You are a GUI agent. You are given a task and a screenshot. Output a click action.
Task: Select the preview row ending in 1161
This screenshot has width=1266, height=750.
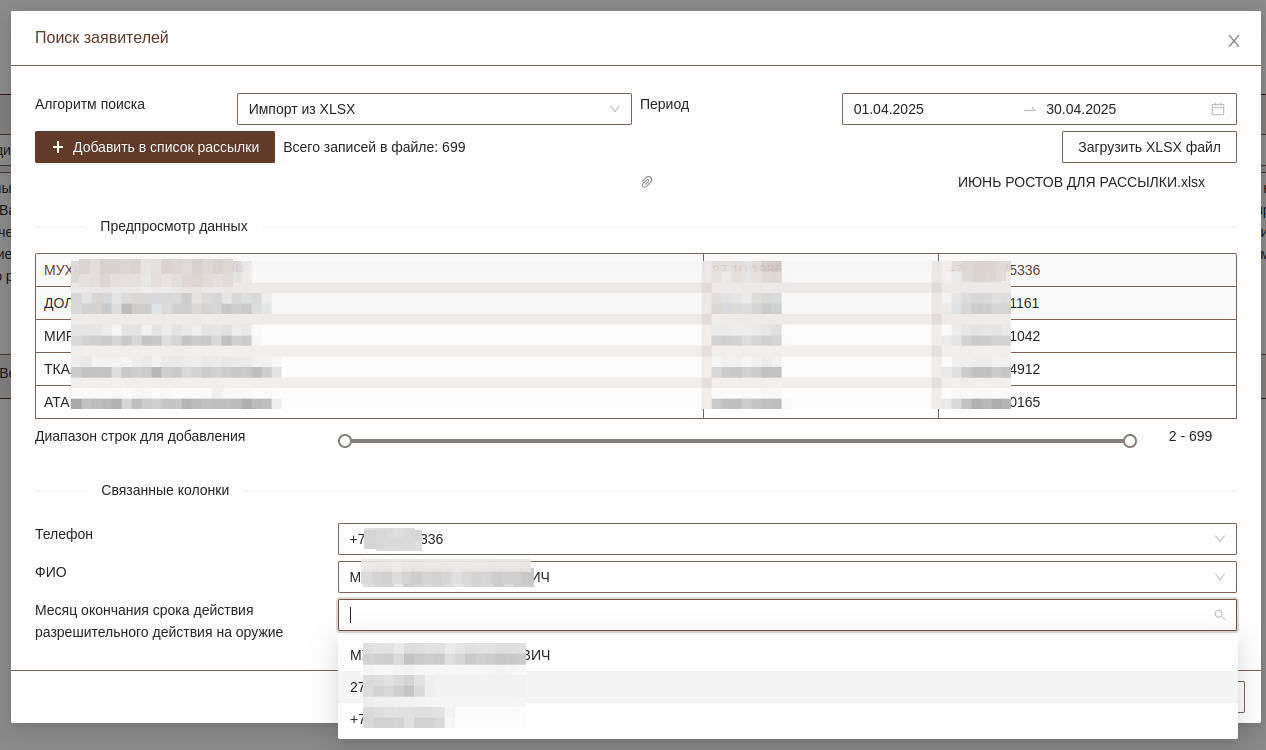pyautogui.click(x=635, y=303)
